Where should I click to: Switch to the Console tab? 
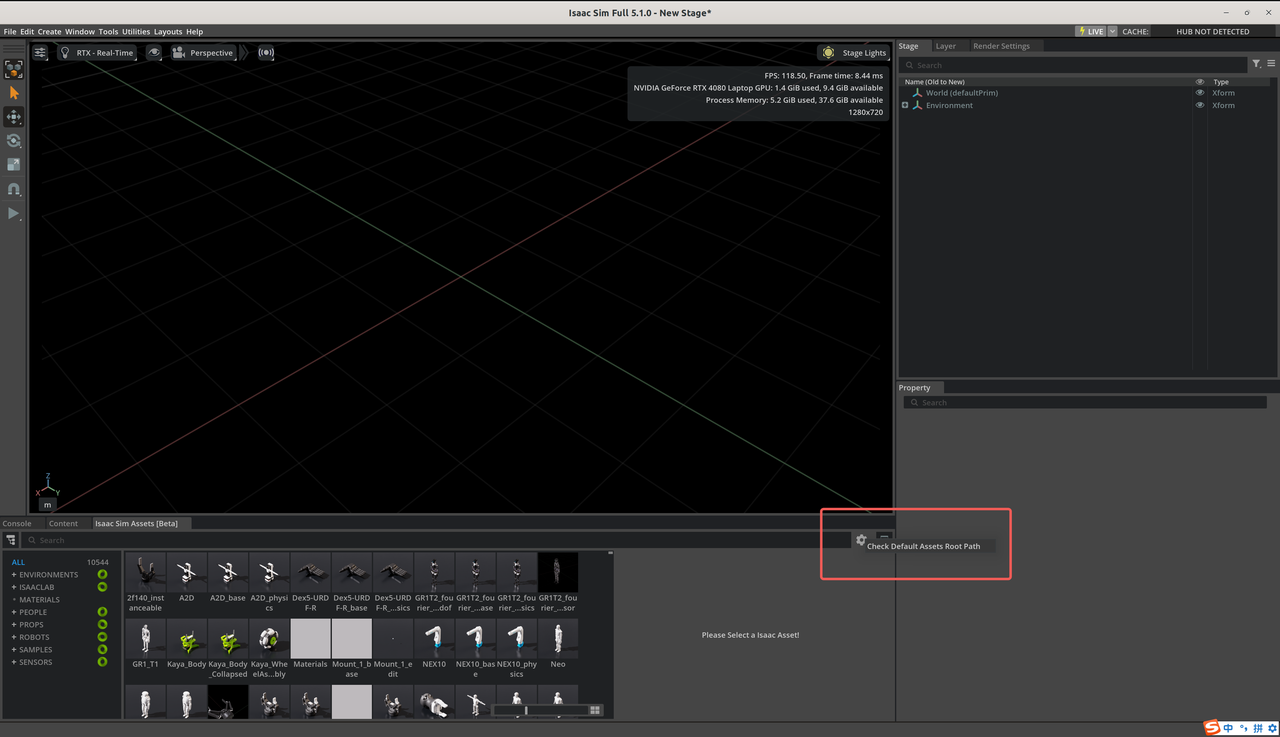tap(17, 523)
